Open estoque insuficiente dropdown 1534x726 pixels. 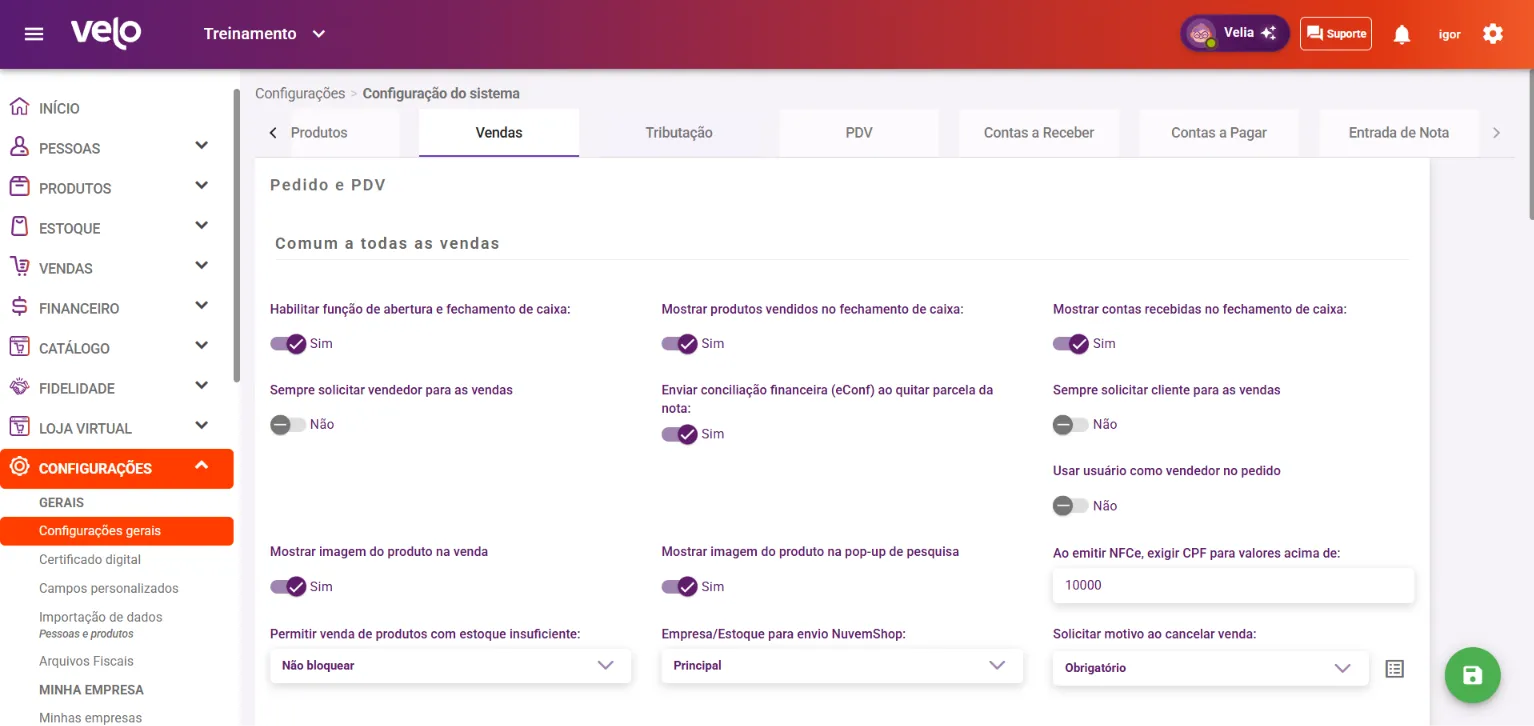[x=450, y=666]
